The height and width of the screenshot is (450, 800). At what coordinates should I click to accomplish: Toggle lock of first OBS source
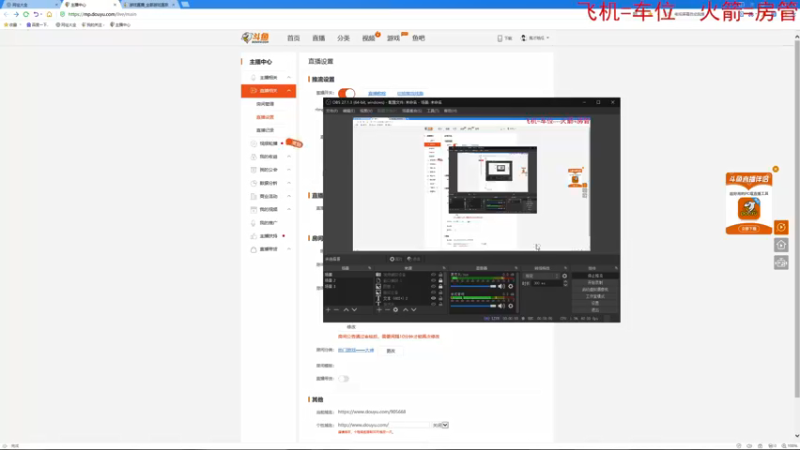click(440, 274)
